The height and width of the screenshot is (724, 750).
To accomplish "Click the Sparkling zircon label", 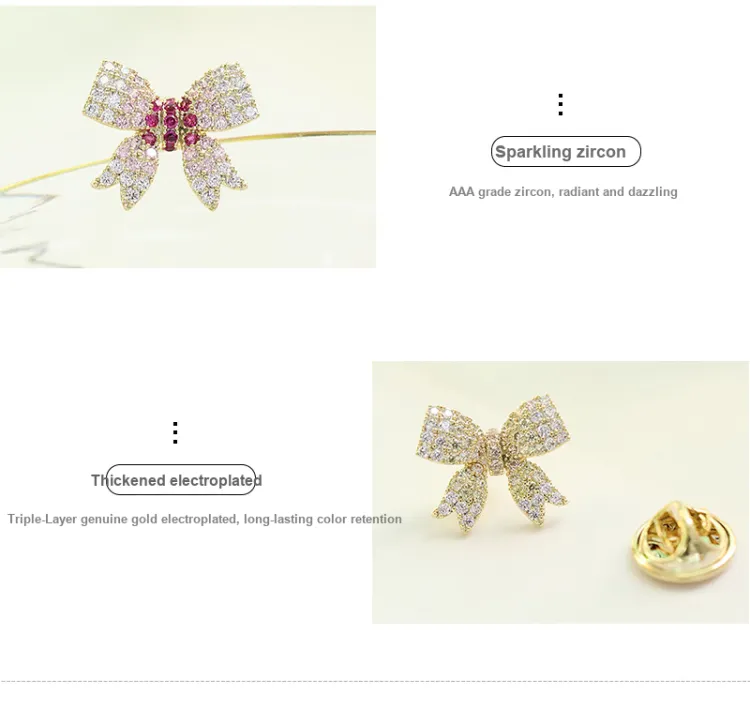I will click(560, 152).
